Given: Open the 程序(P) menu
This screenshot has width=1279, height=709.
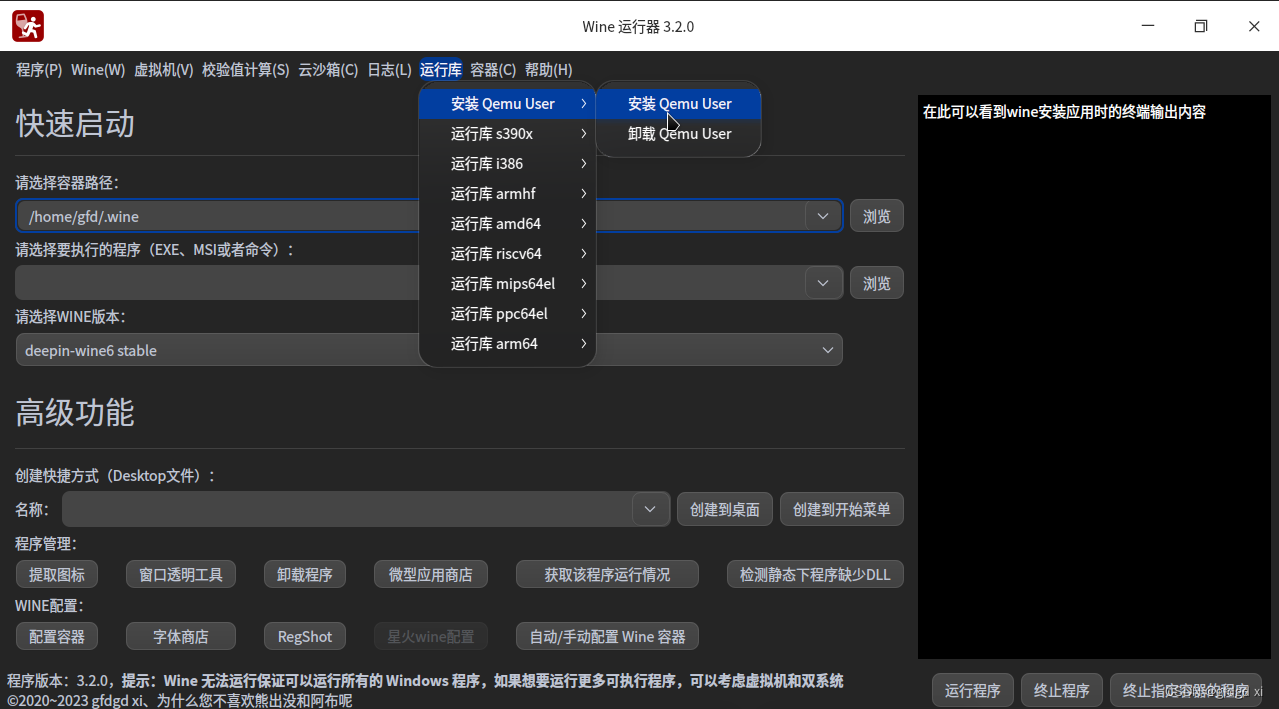Looking at the screenshot, I should point(39,70).
